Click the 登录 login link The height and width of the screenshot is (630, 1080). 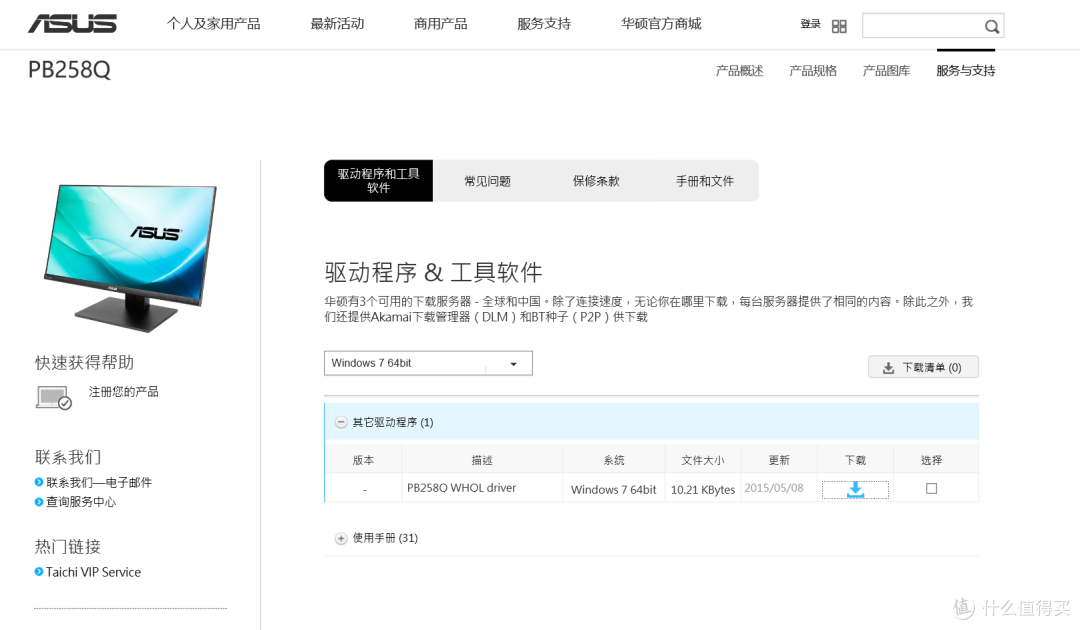[x=810, y=24]
